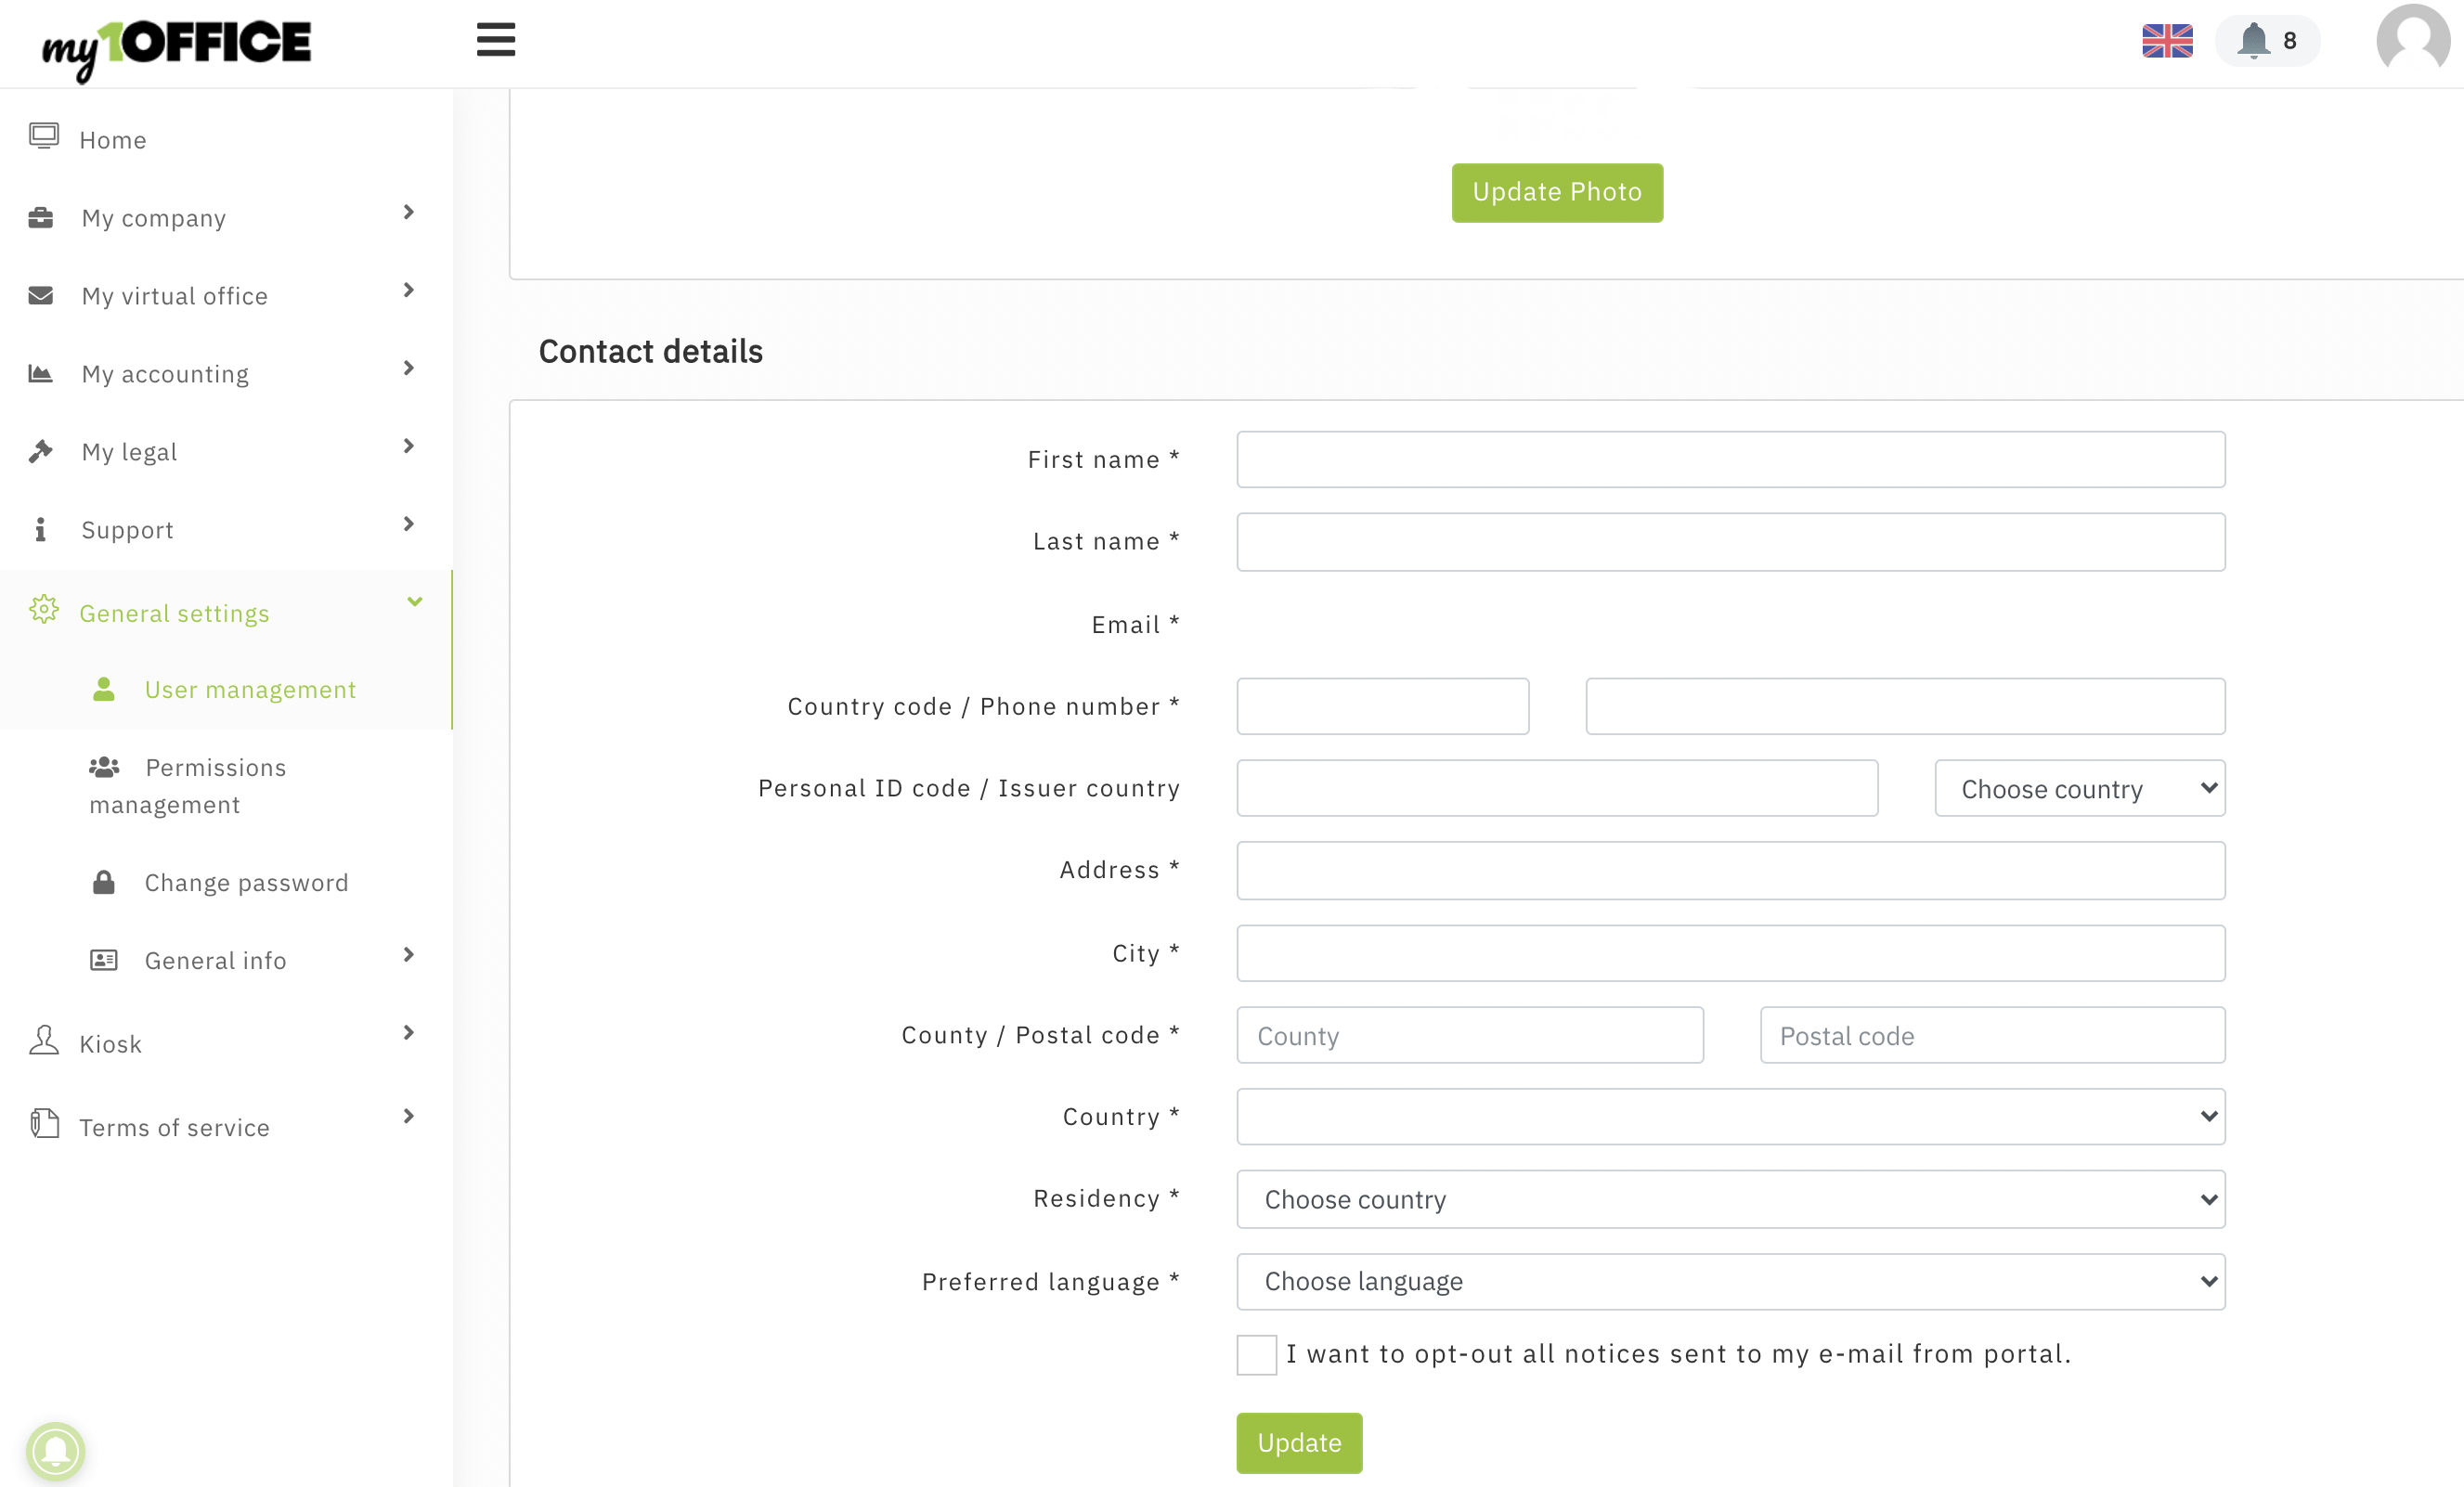Click the UK flag language icon

point(2167,41)
